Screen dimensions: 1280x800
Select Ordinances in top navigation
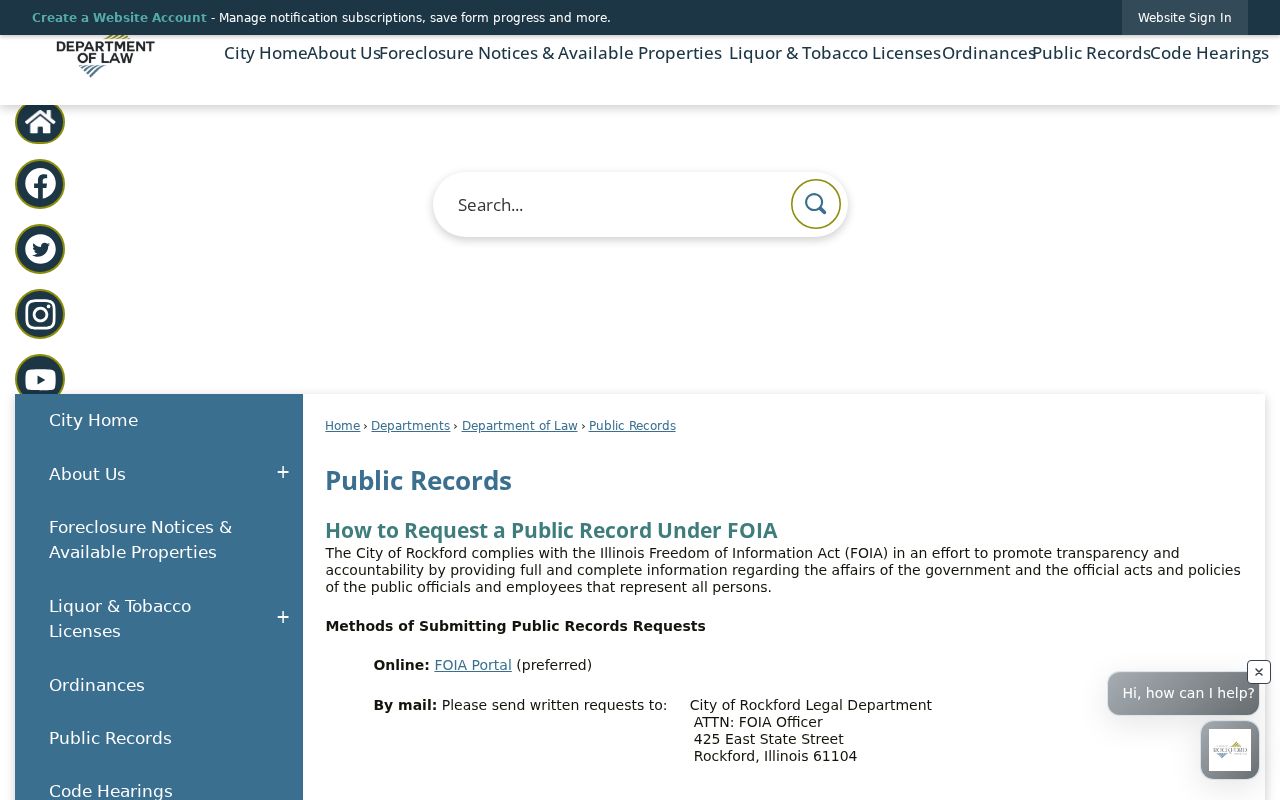pyautogui.click(x=988, y=53)
